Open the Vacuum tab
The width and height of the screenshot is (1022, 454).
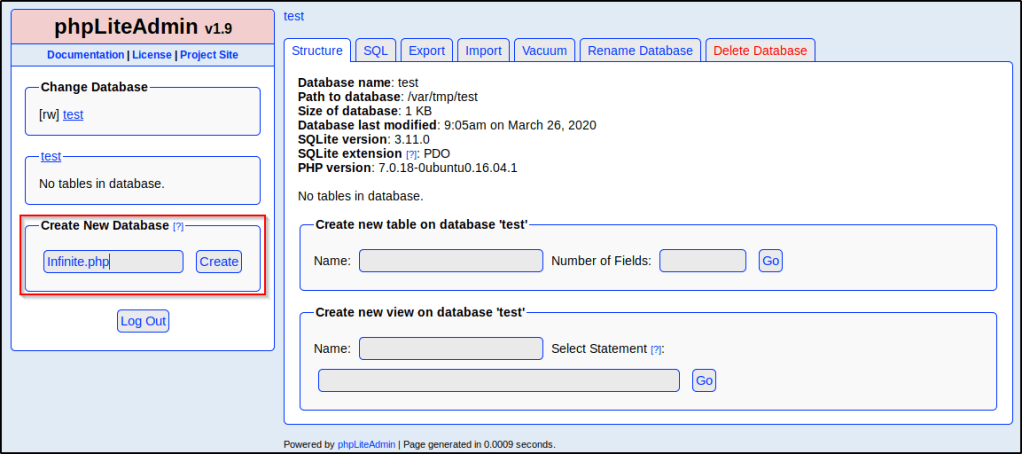545,51
